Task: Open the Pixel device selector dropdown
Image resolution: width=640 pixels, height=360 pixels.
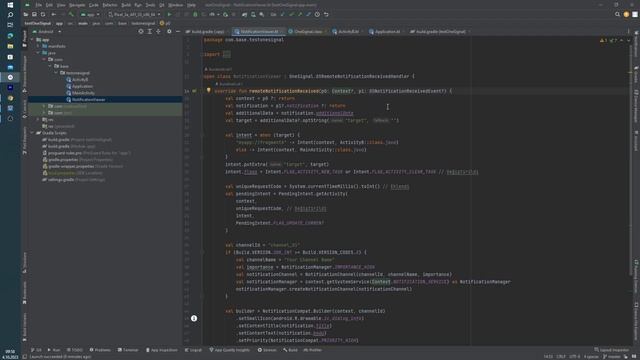Action: (135, 14)
